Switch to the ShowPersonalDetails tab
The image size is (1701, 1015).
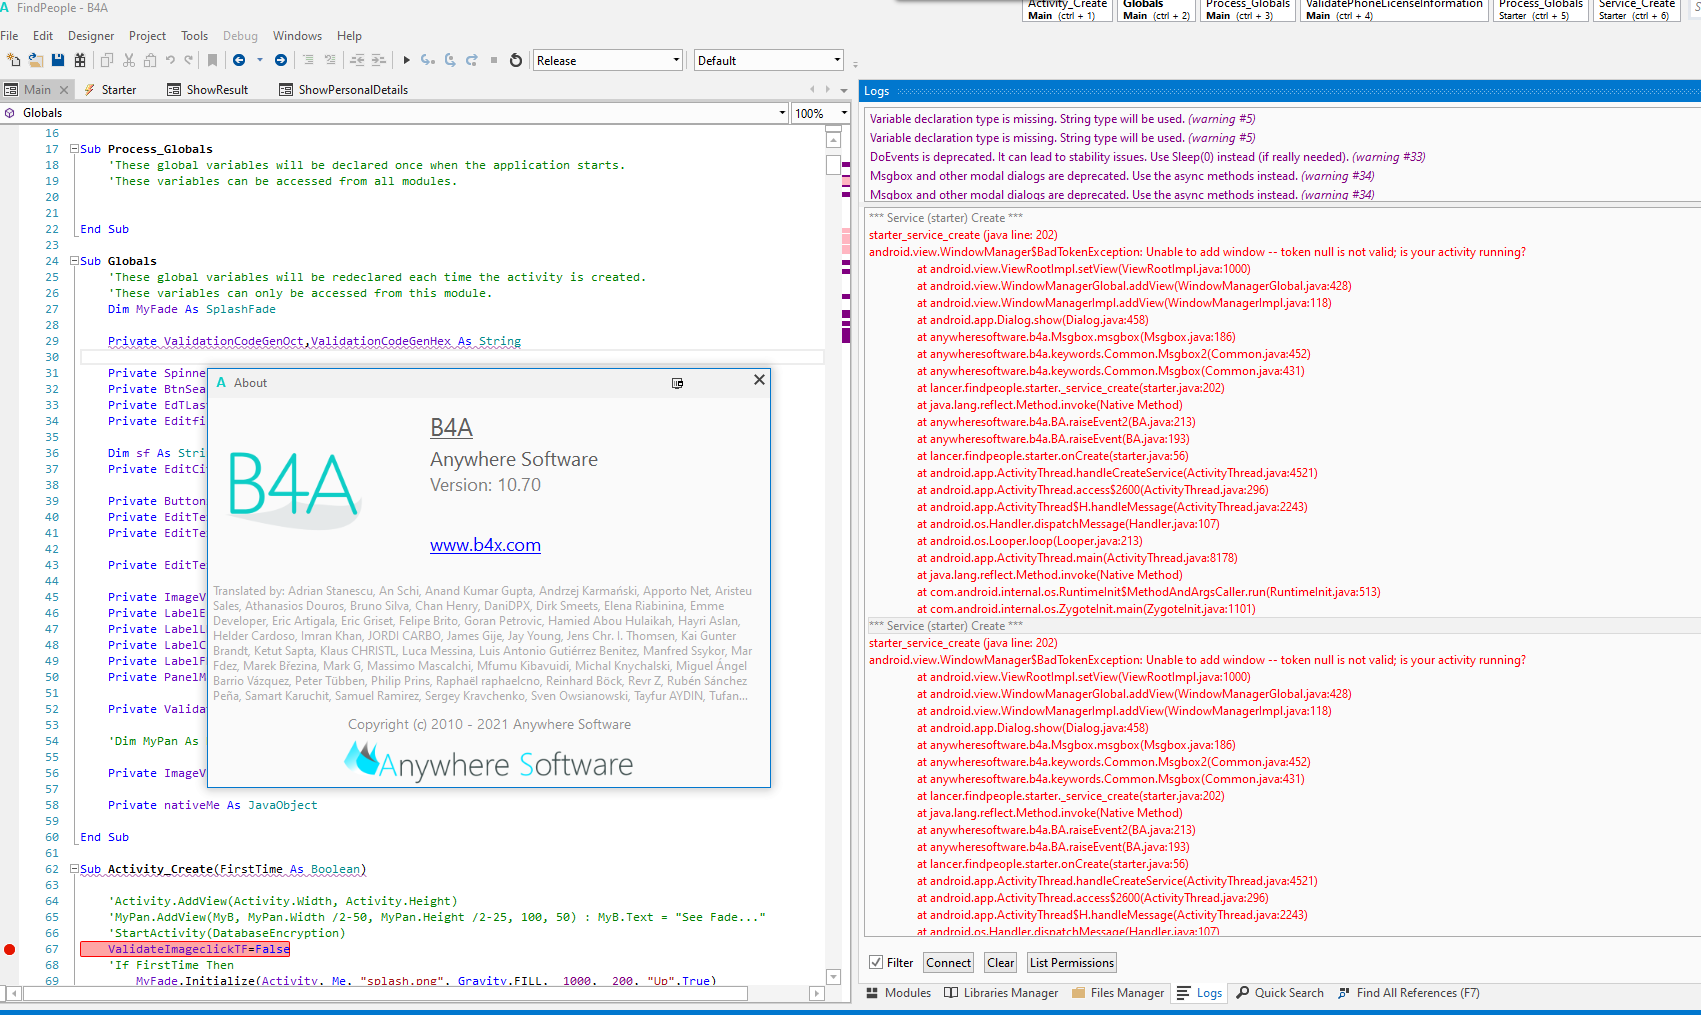pos(344,89)
